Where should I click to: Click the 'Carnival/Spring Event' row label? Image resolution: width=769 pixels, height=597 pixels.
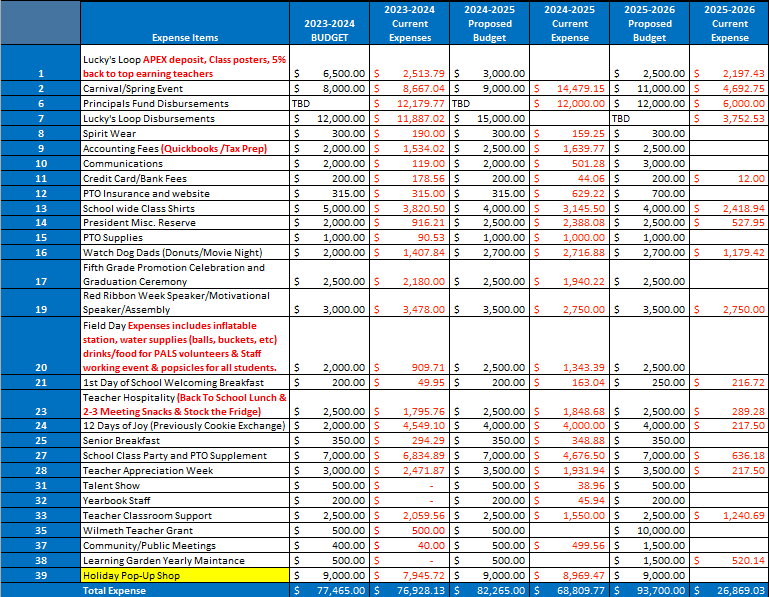pos(185,88)
